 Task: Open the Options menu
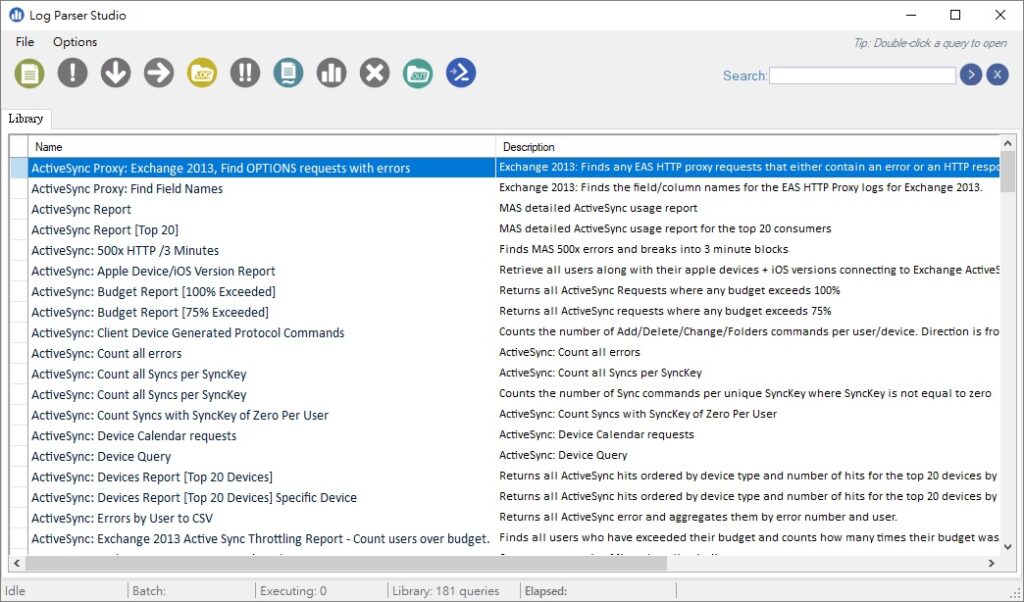pyautogui.click(x=75, y=42)
